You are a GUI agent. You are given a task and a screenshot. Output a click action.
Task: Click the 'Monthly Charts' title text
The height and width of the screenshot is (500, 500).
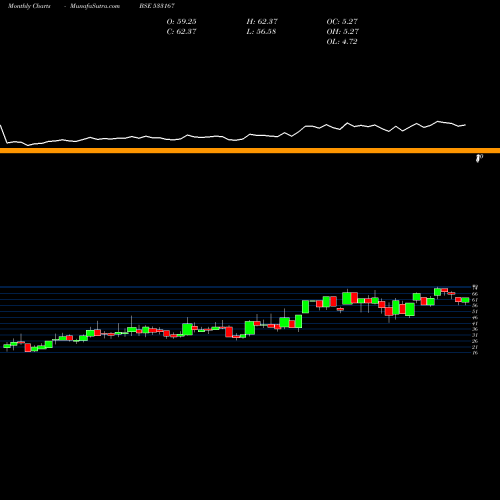29,6
